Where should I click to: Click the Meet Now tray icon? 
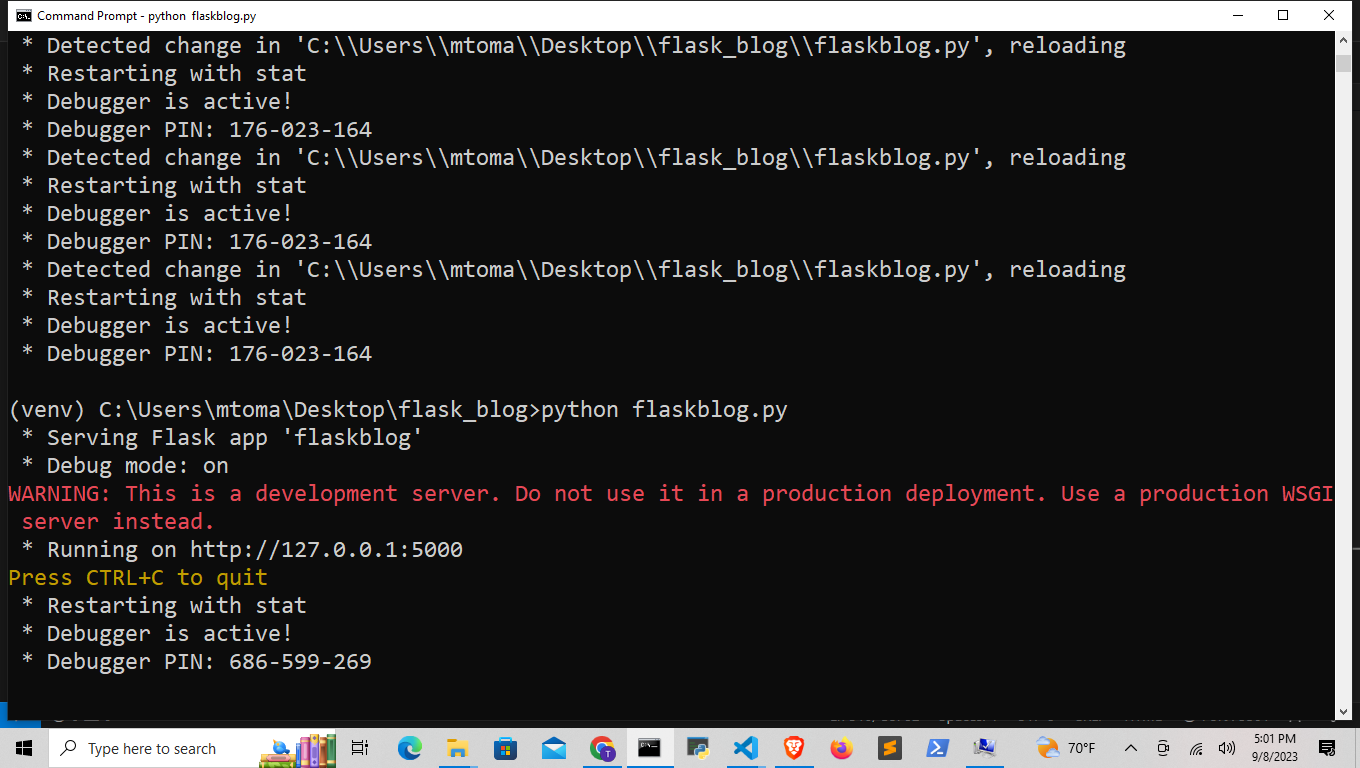click(x=1163, y=748)
